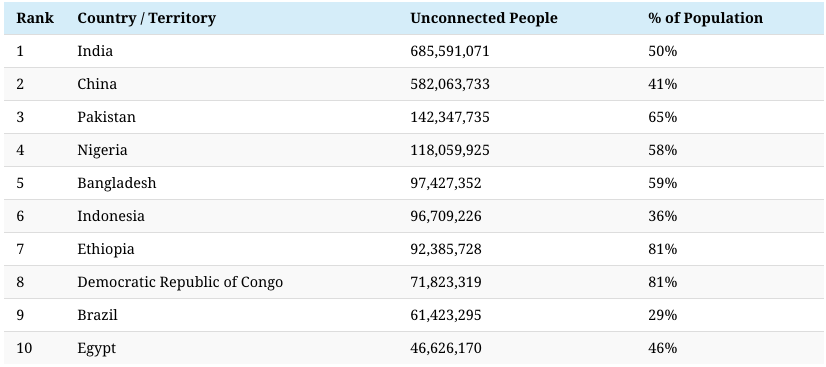The width and height of the screenshot is (826, 367).
Task: Click the Country / Territory column header
Action: (146, 18)
